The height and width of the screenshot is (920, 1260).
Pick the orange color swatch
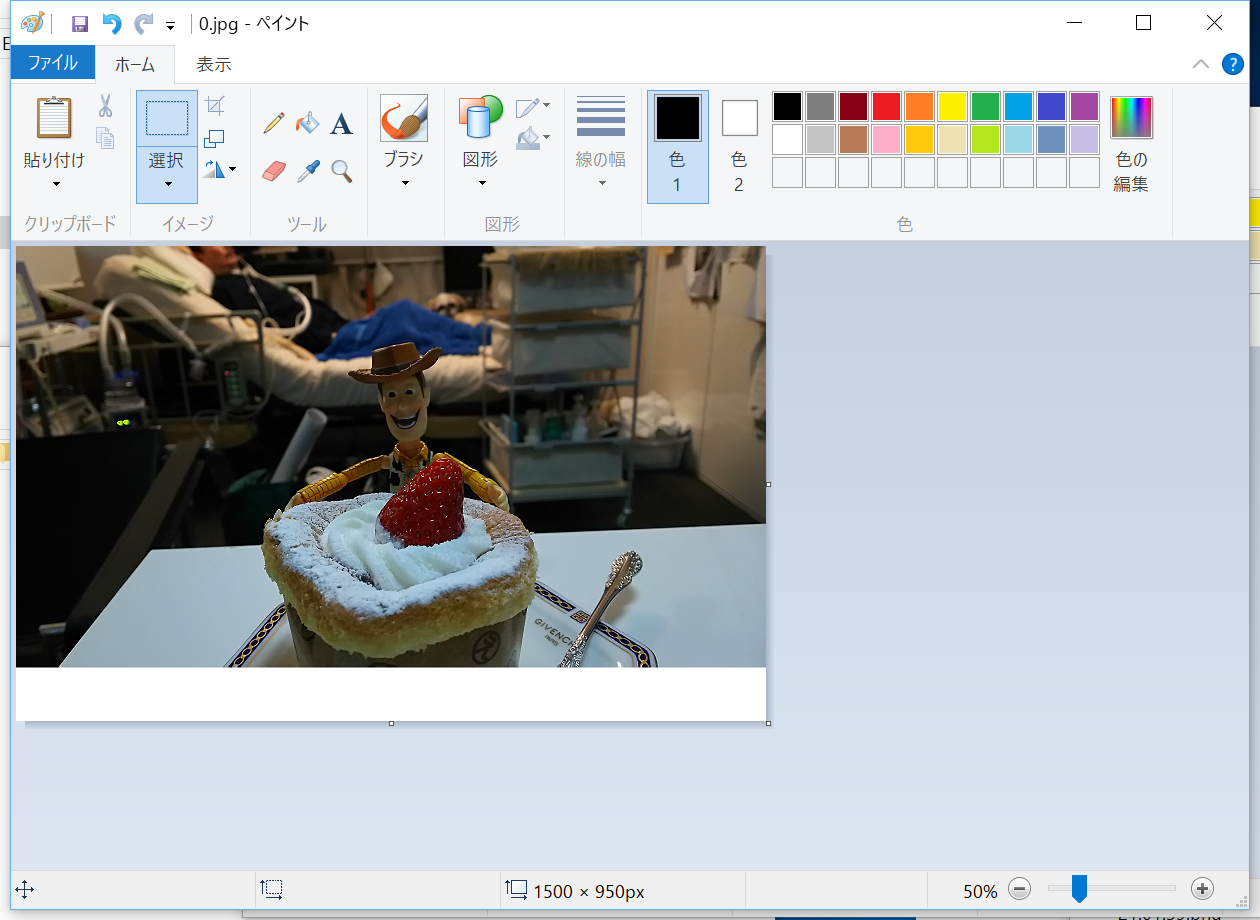coord(920,106)
